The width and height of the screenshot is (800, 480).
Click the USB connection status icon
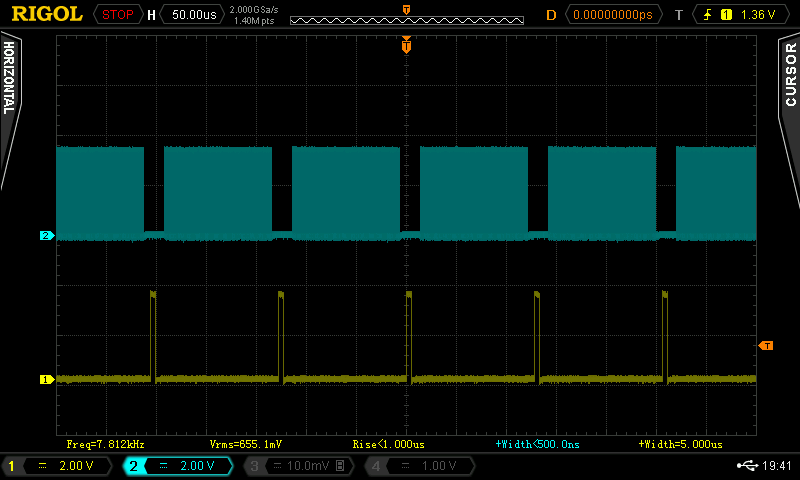pyautogui.click(x=746, y=466)
